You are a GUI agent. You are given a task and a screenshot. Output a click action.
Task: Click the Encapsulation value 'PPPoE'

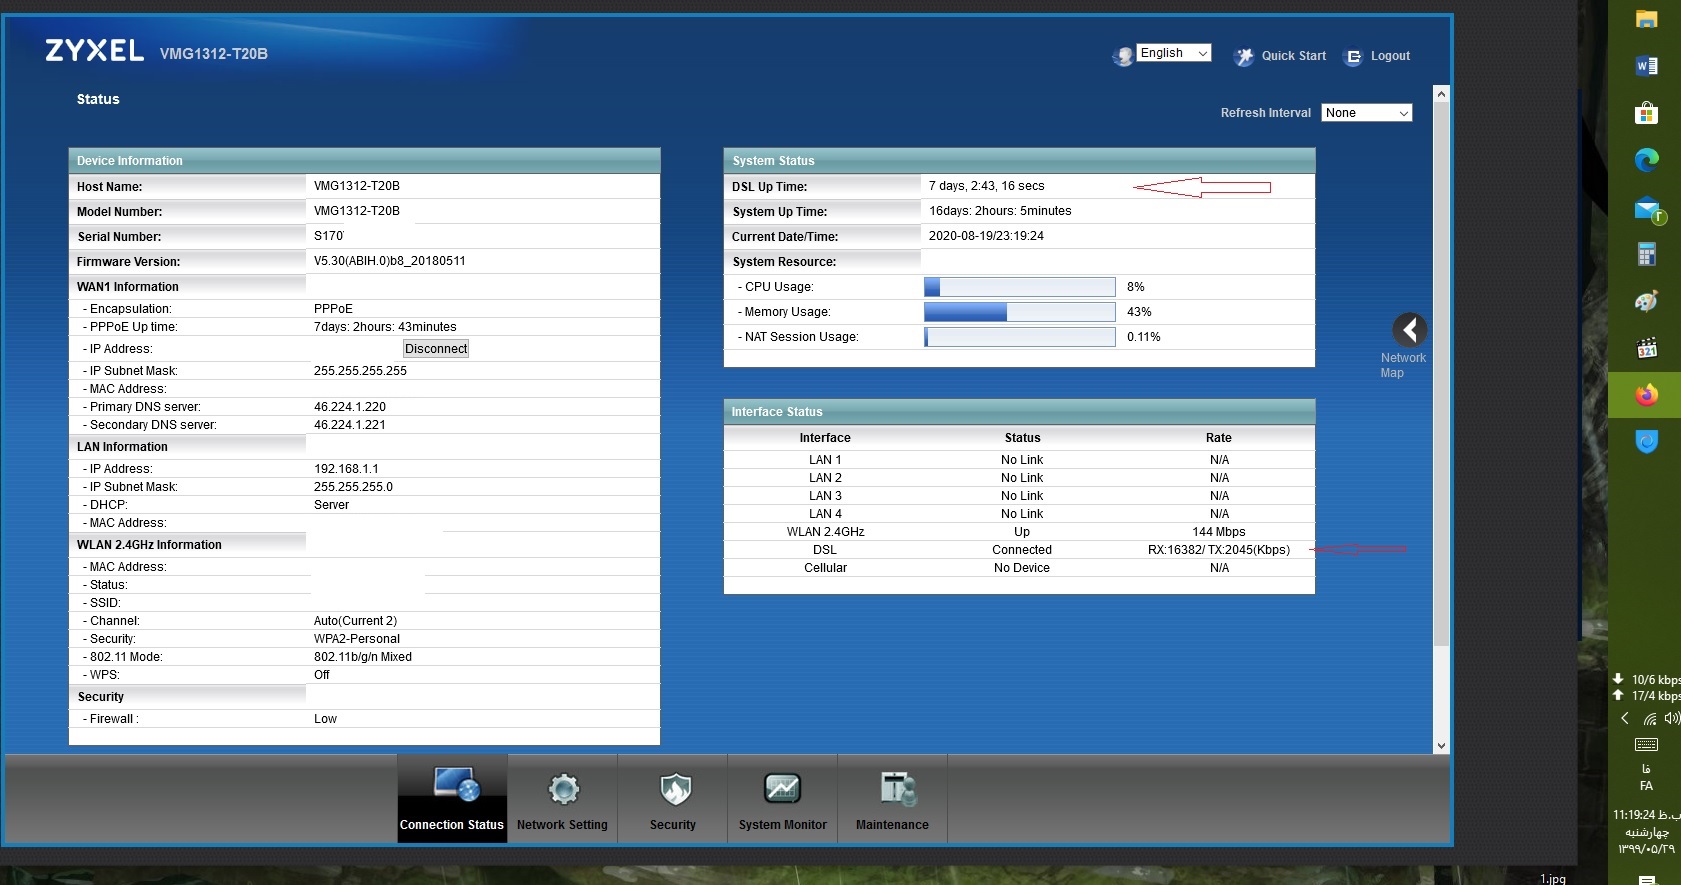pos(333,309)
